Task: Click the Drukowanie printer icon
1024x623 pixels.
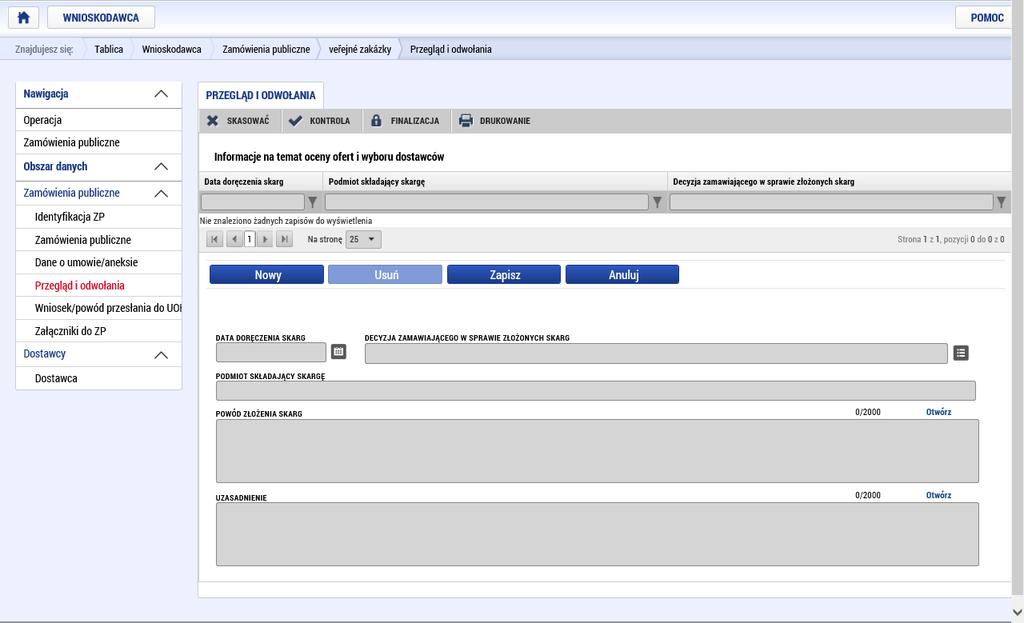Action: click(466, 121)
